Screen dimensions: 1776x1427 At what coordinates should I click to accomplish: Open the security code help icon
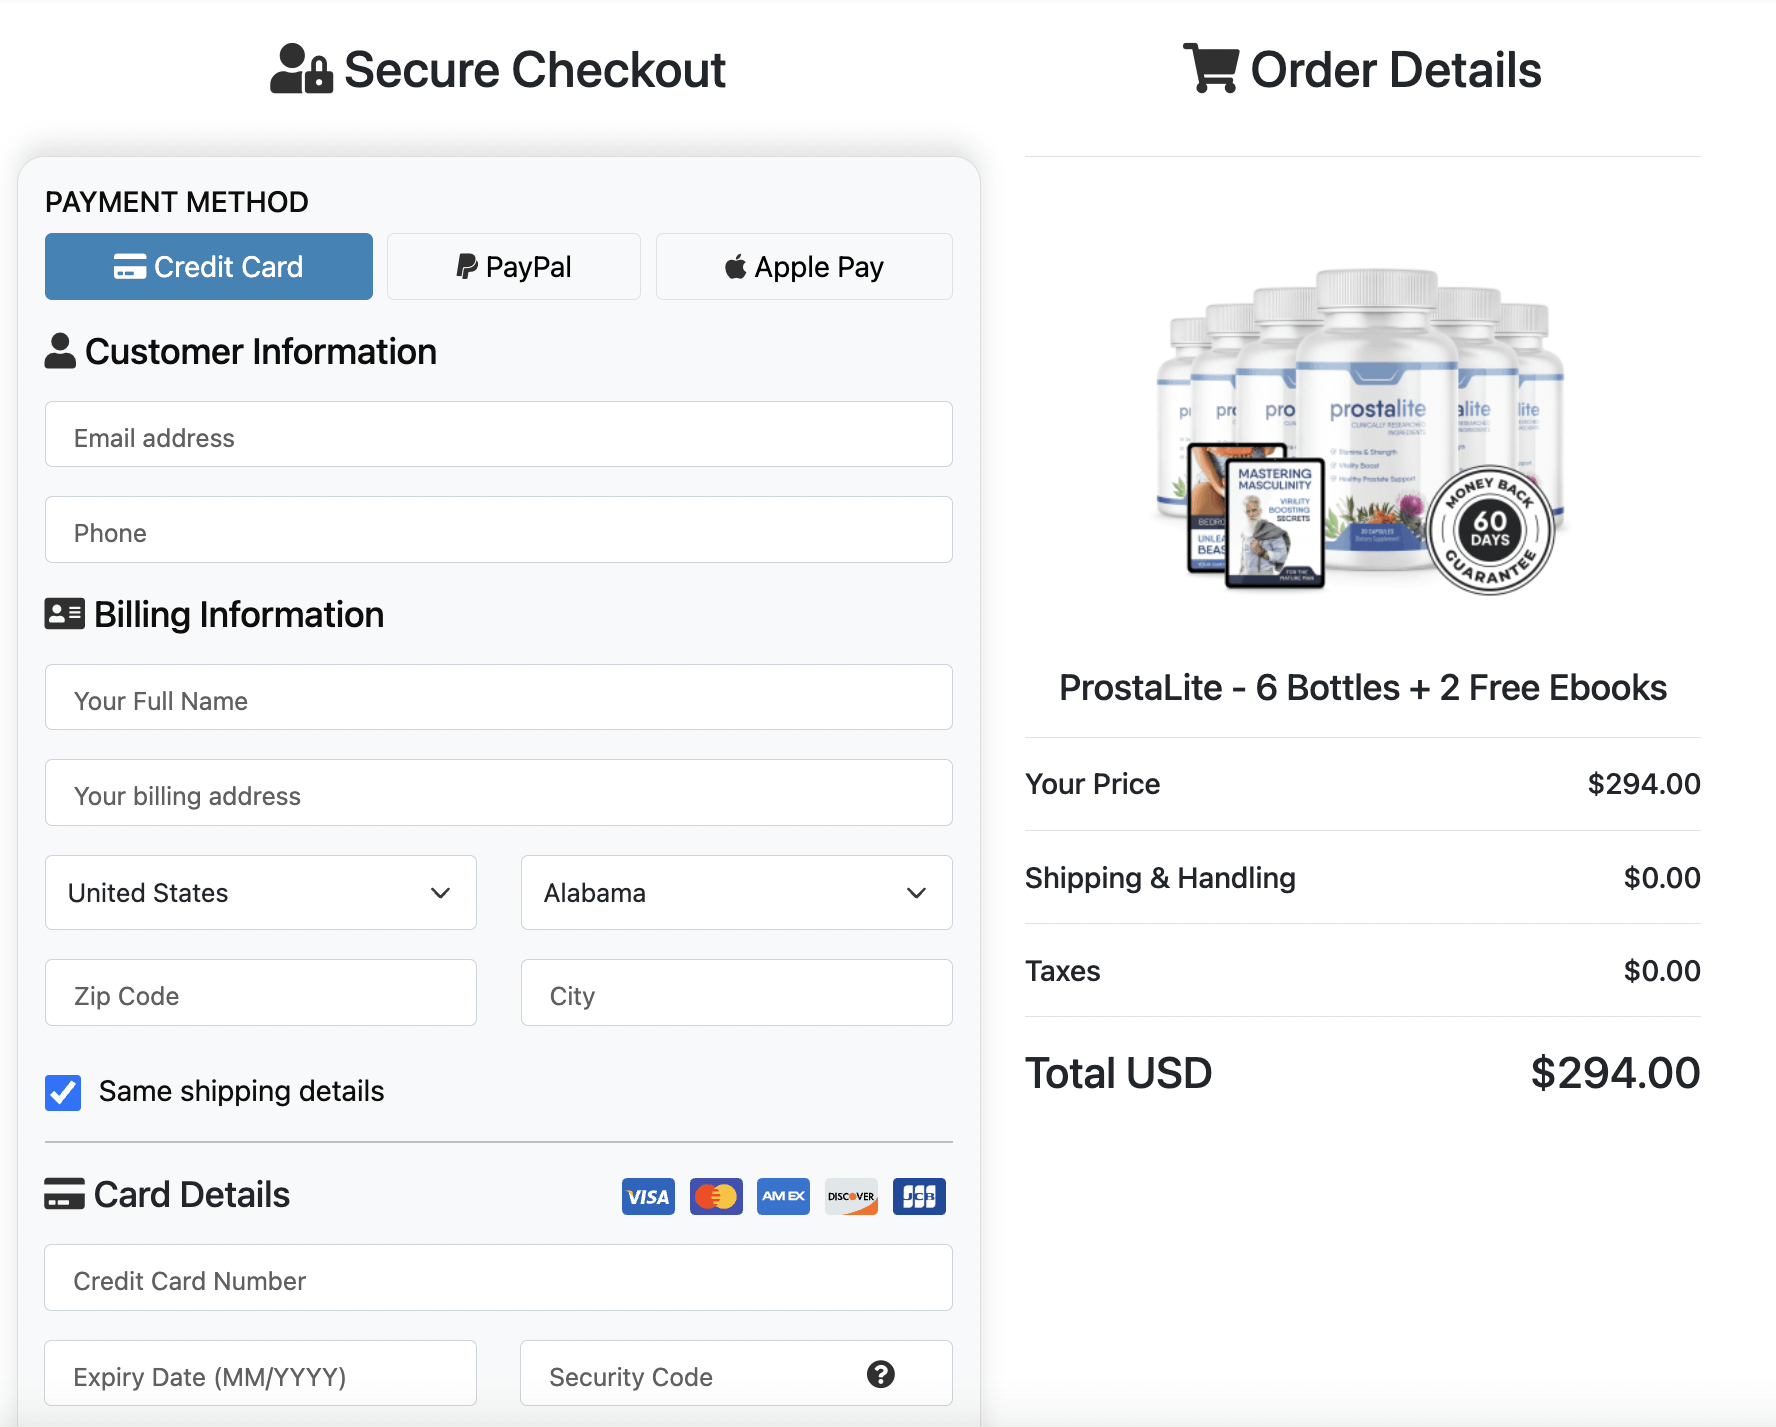pyautogui.click(x=881, y=1375)
